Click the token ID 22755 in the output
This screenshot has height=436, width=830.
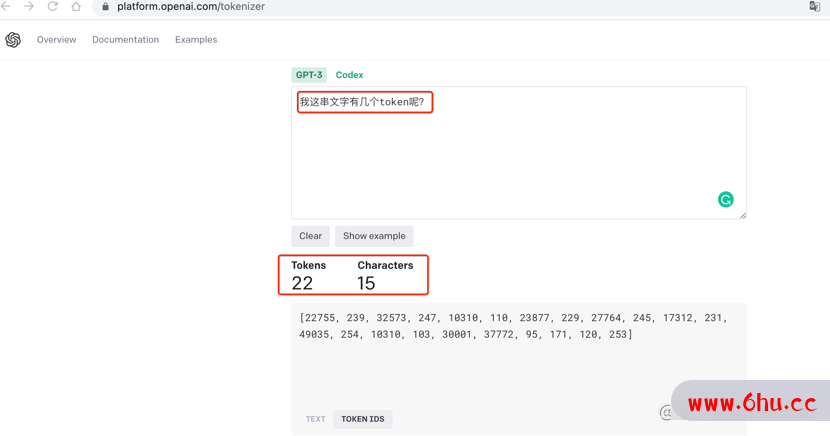click(320, 318)
